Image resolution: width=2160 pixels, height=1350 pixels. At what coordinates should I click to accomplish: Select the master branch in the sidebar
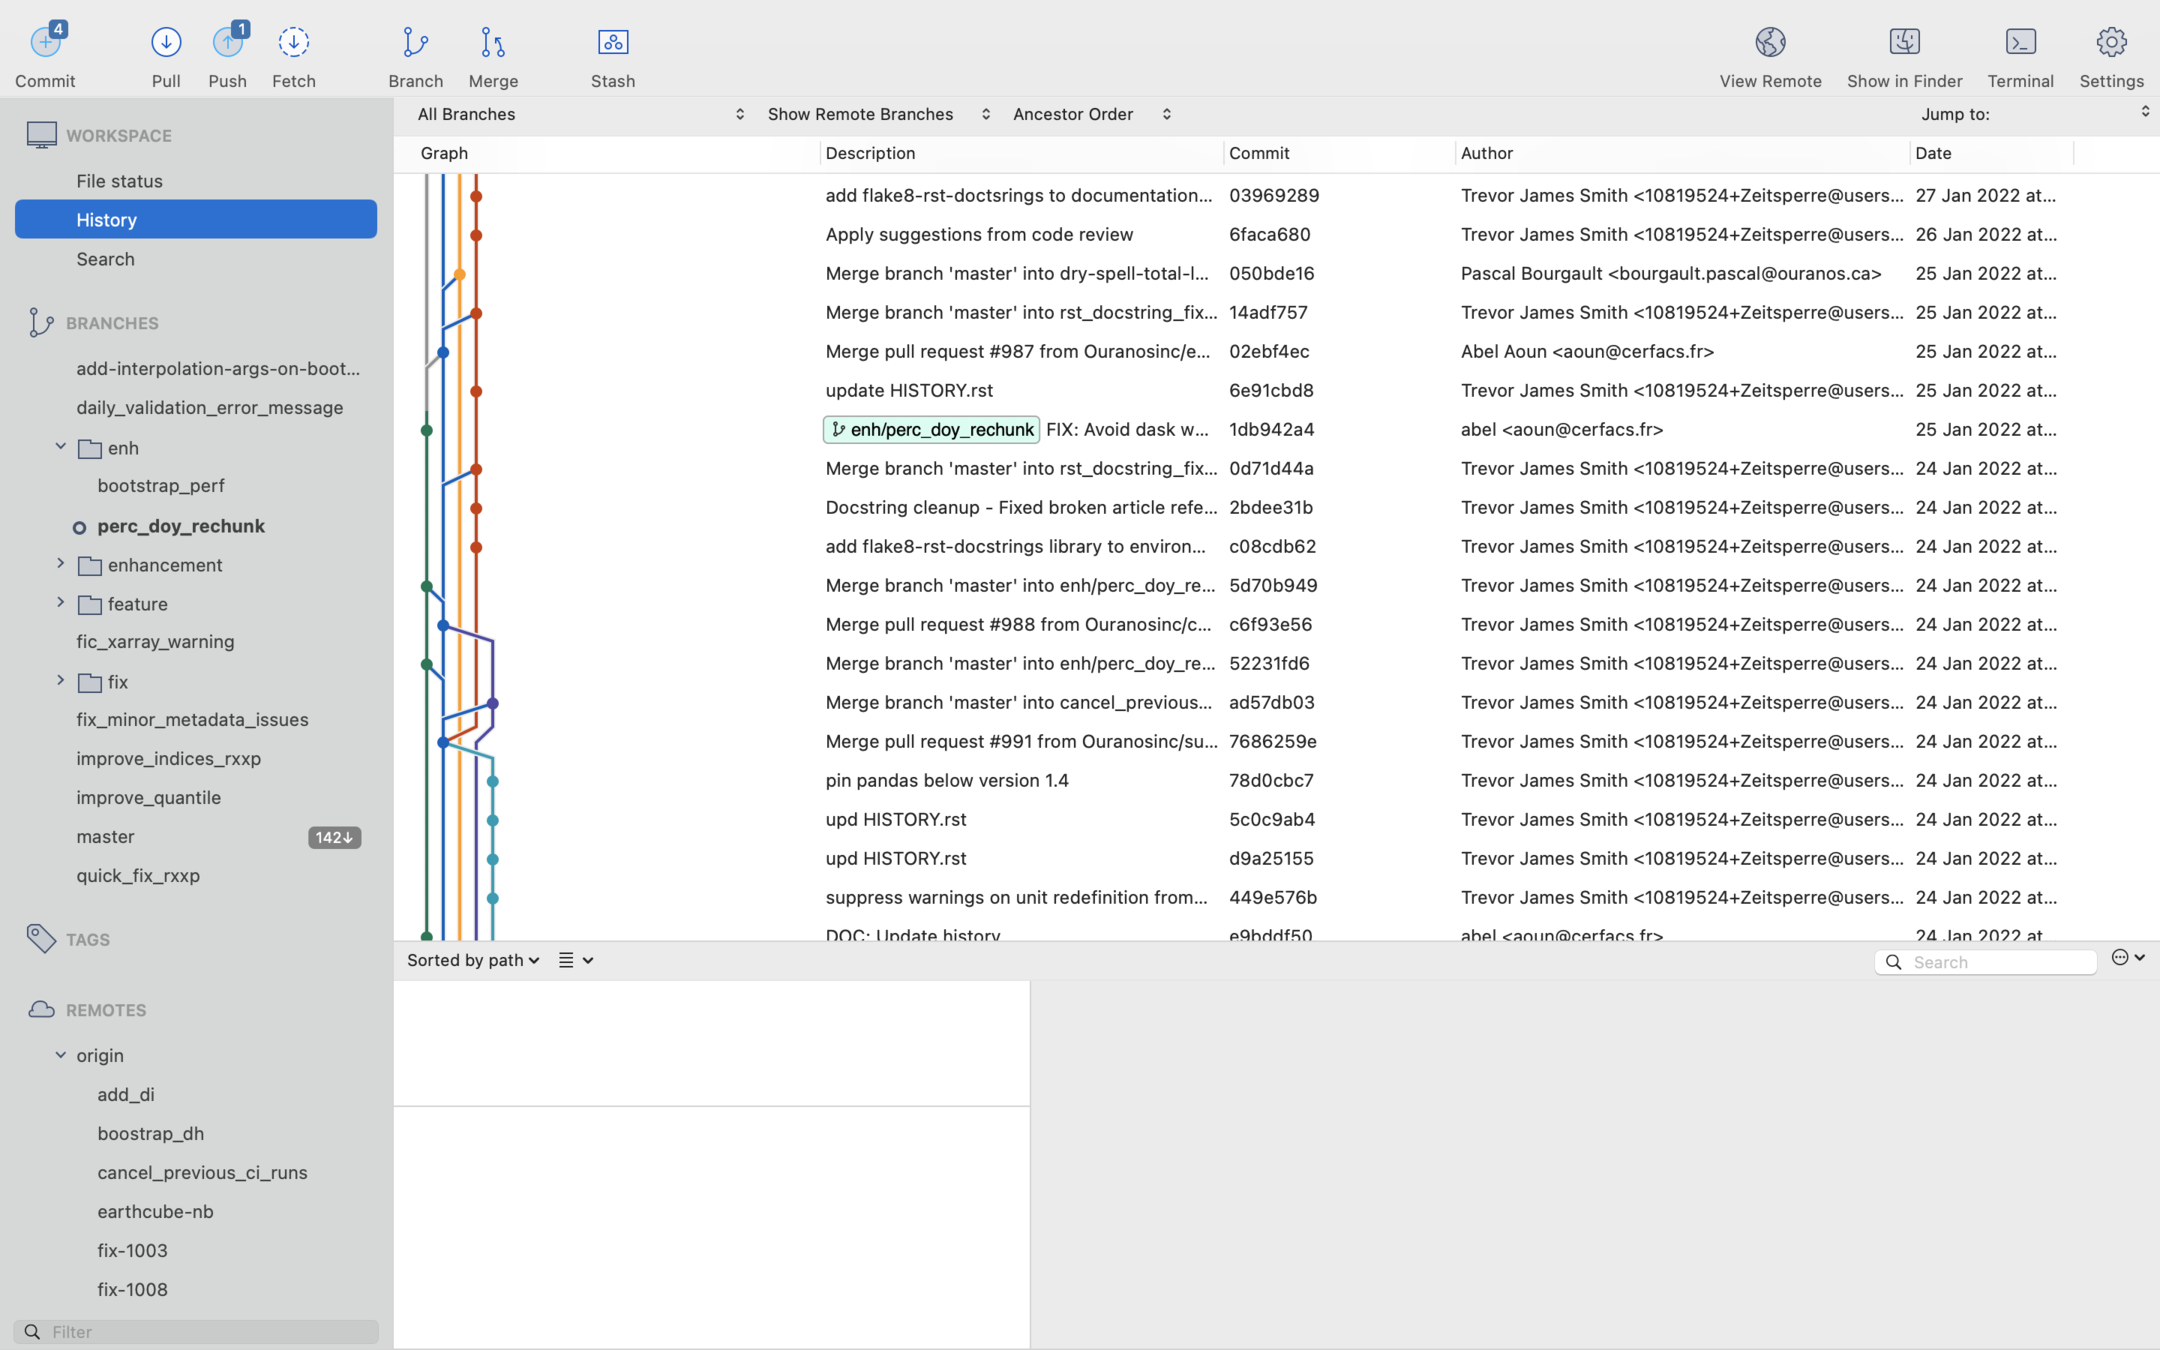tap(105, 837)
